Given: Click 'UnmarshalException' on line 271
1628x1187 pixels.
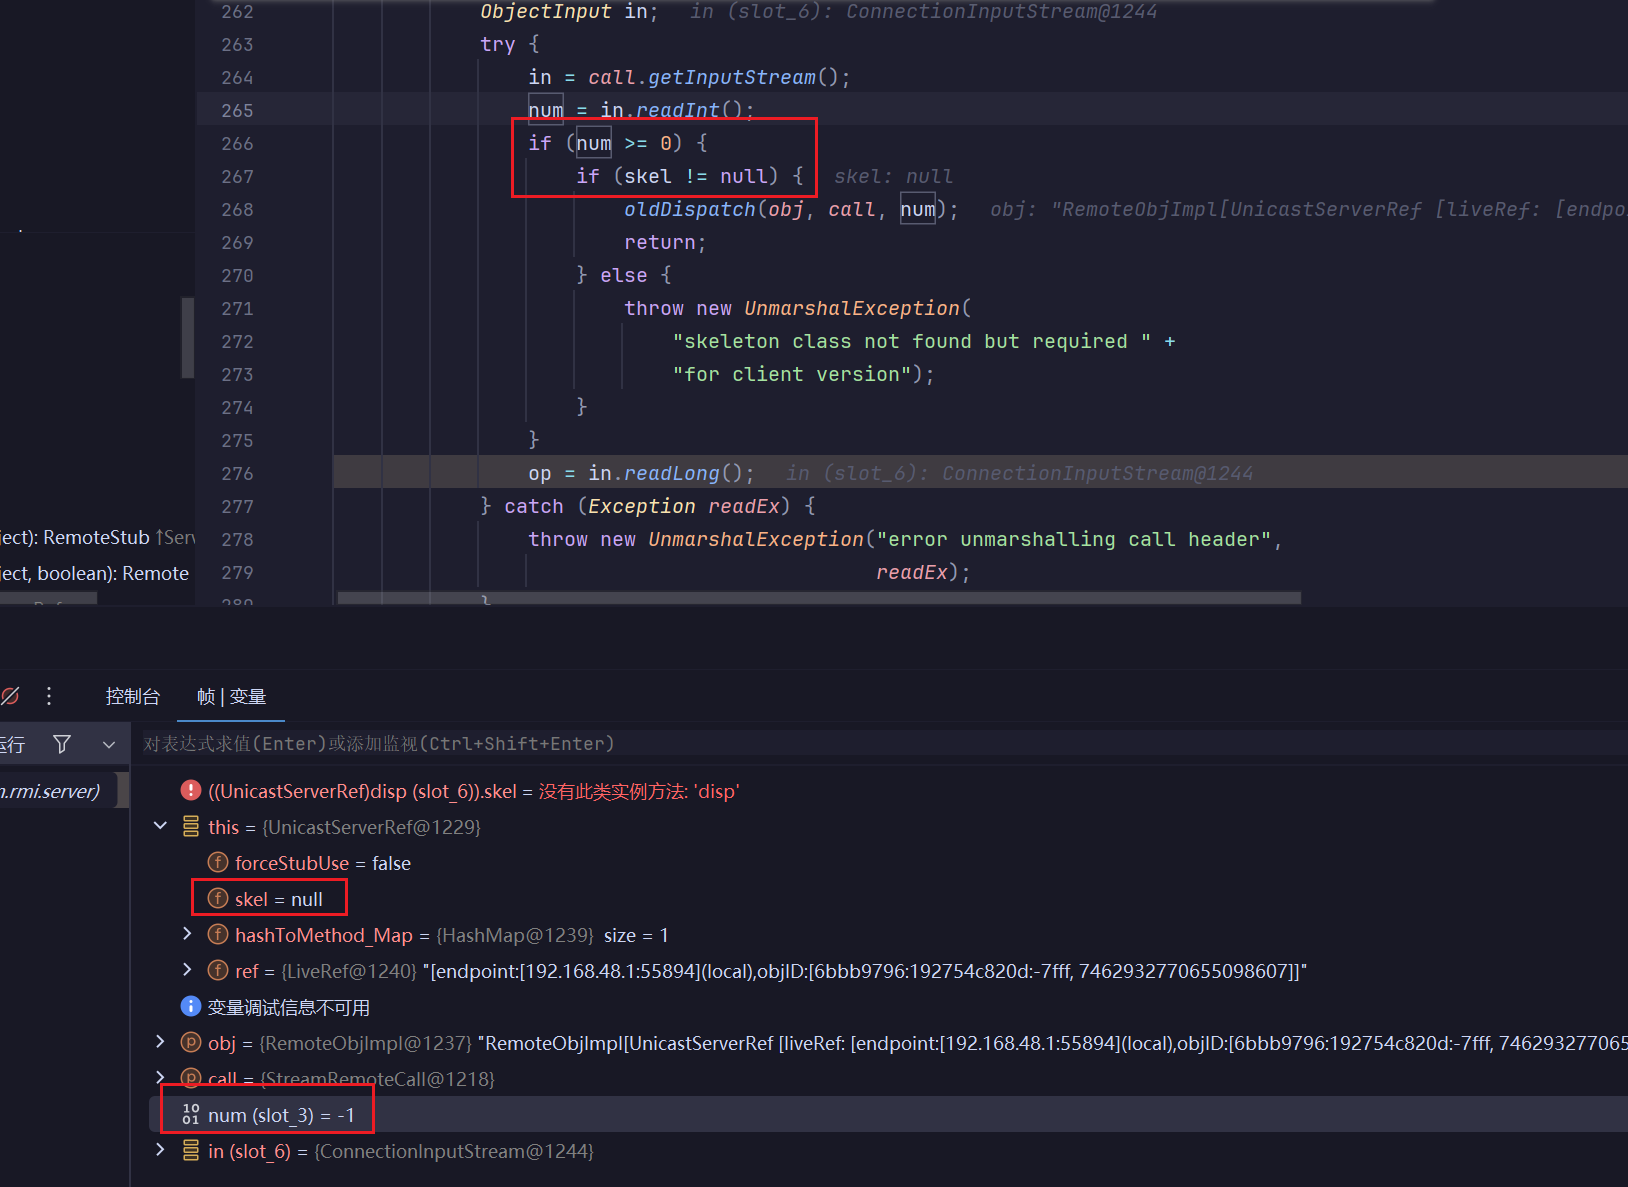Looking at the screenshot, I should 852,308.
